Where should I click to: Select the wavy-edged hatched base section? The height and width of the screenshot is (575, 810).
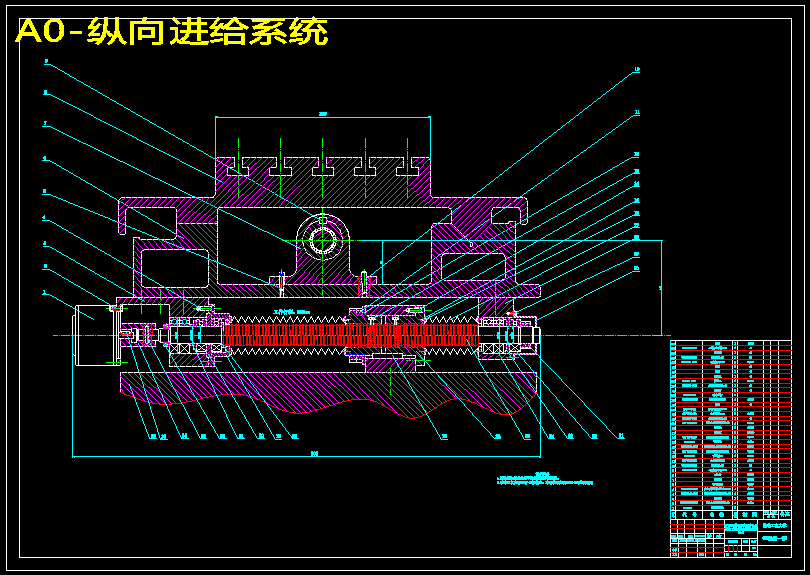tap(329, 394)
